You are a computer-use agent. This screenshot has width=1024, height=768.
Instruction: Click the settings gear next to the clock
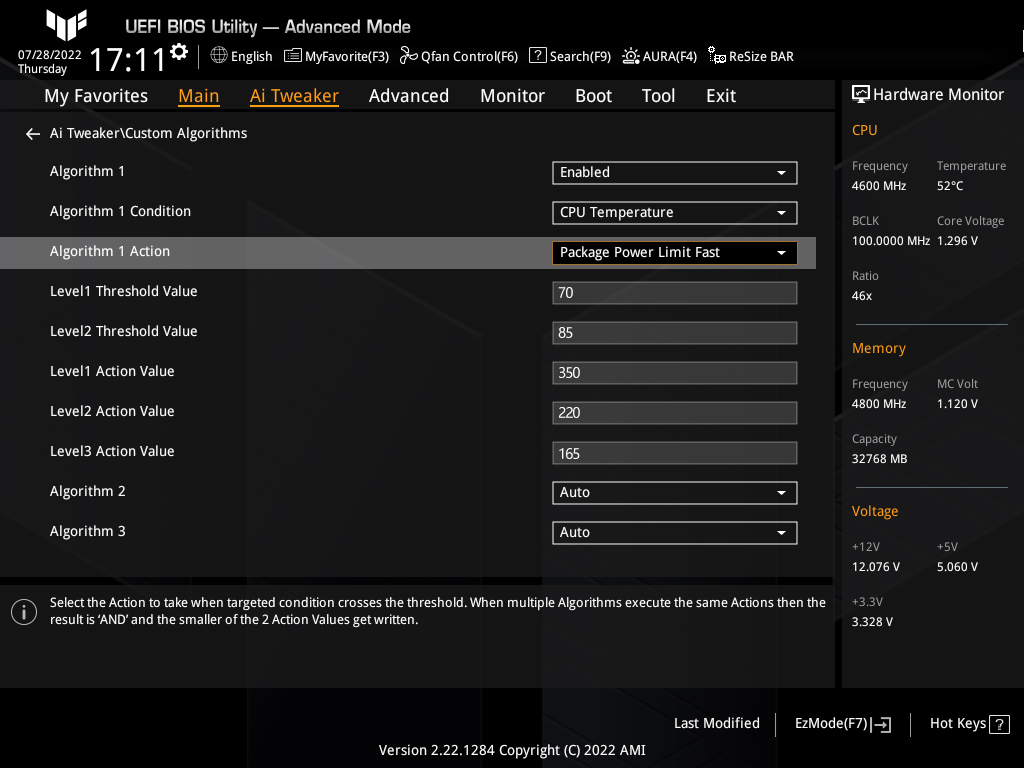point(179,52)
